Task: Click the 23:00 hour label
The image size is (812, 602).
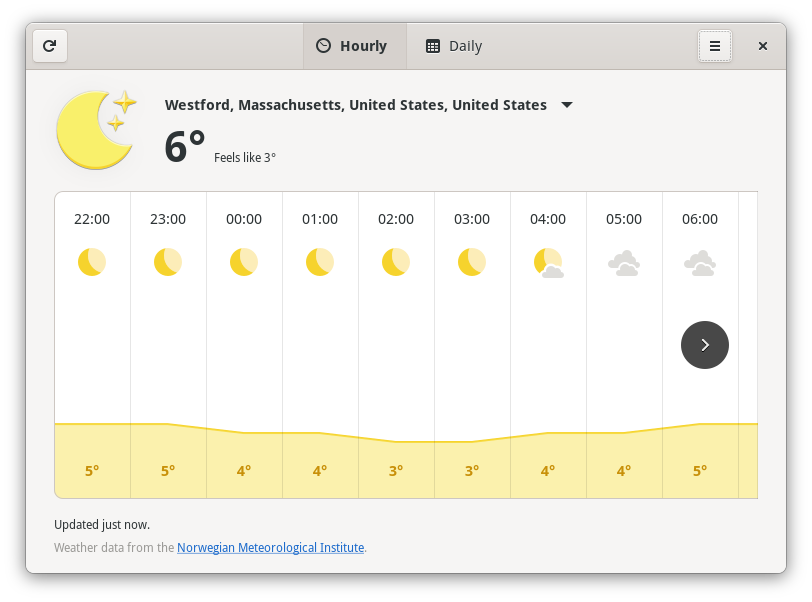Action: [x=168, y=219]
